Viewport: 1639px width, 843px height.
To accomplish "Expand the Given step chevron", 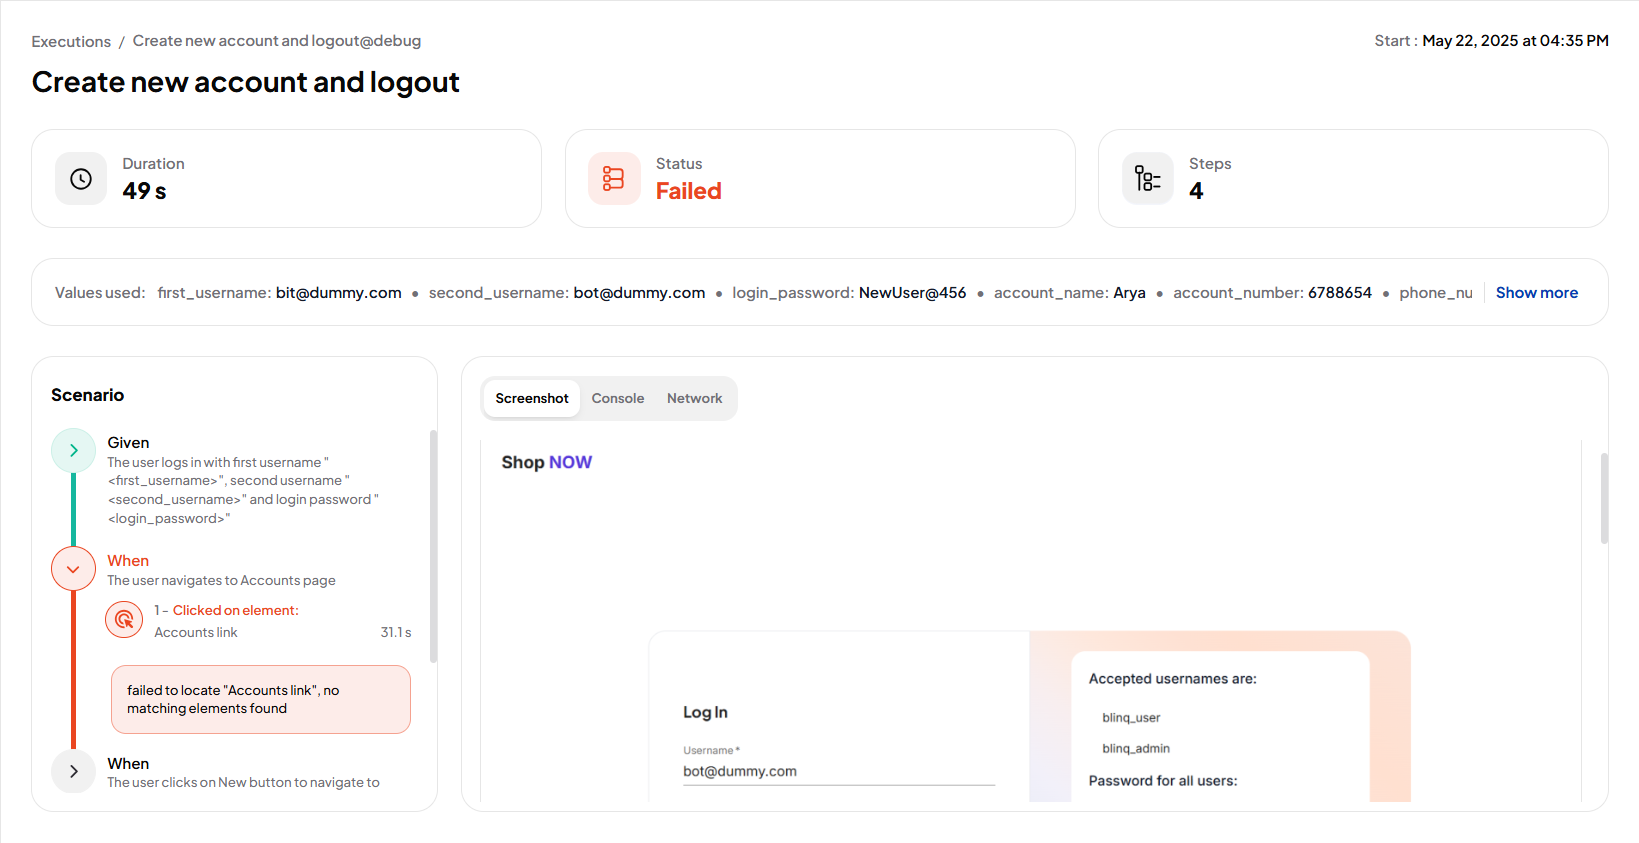I will click(x=74, y=451).
